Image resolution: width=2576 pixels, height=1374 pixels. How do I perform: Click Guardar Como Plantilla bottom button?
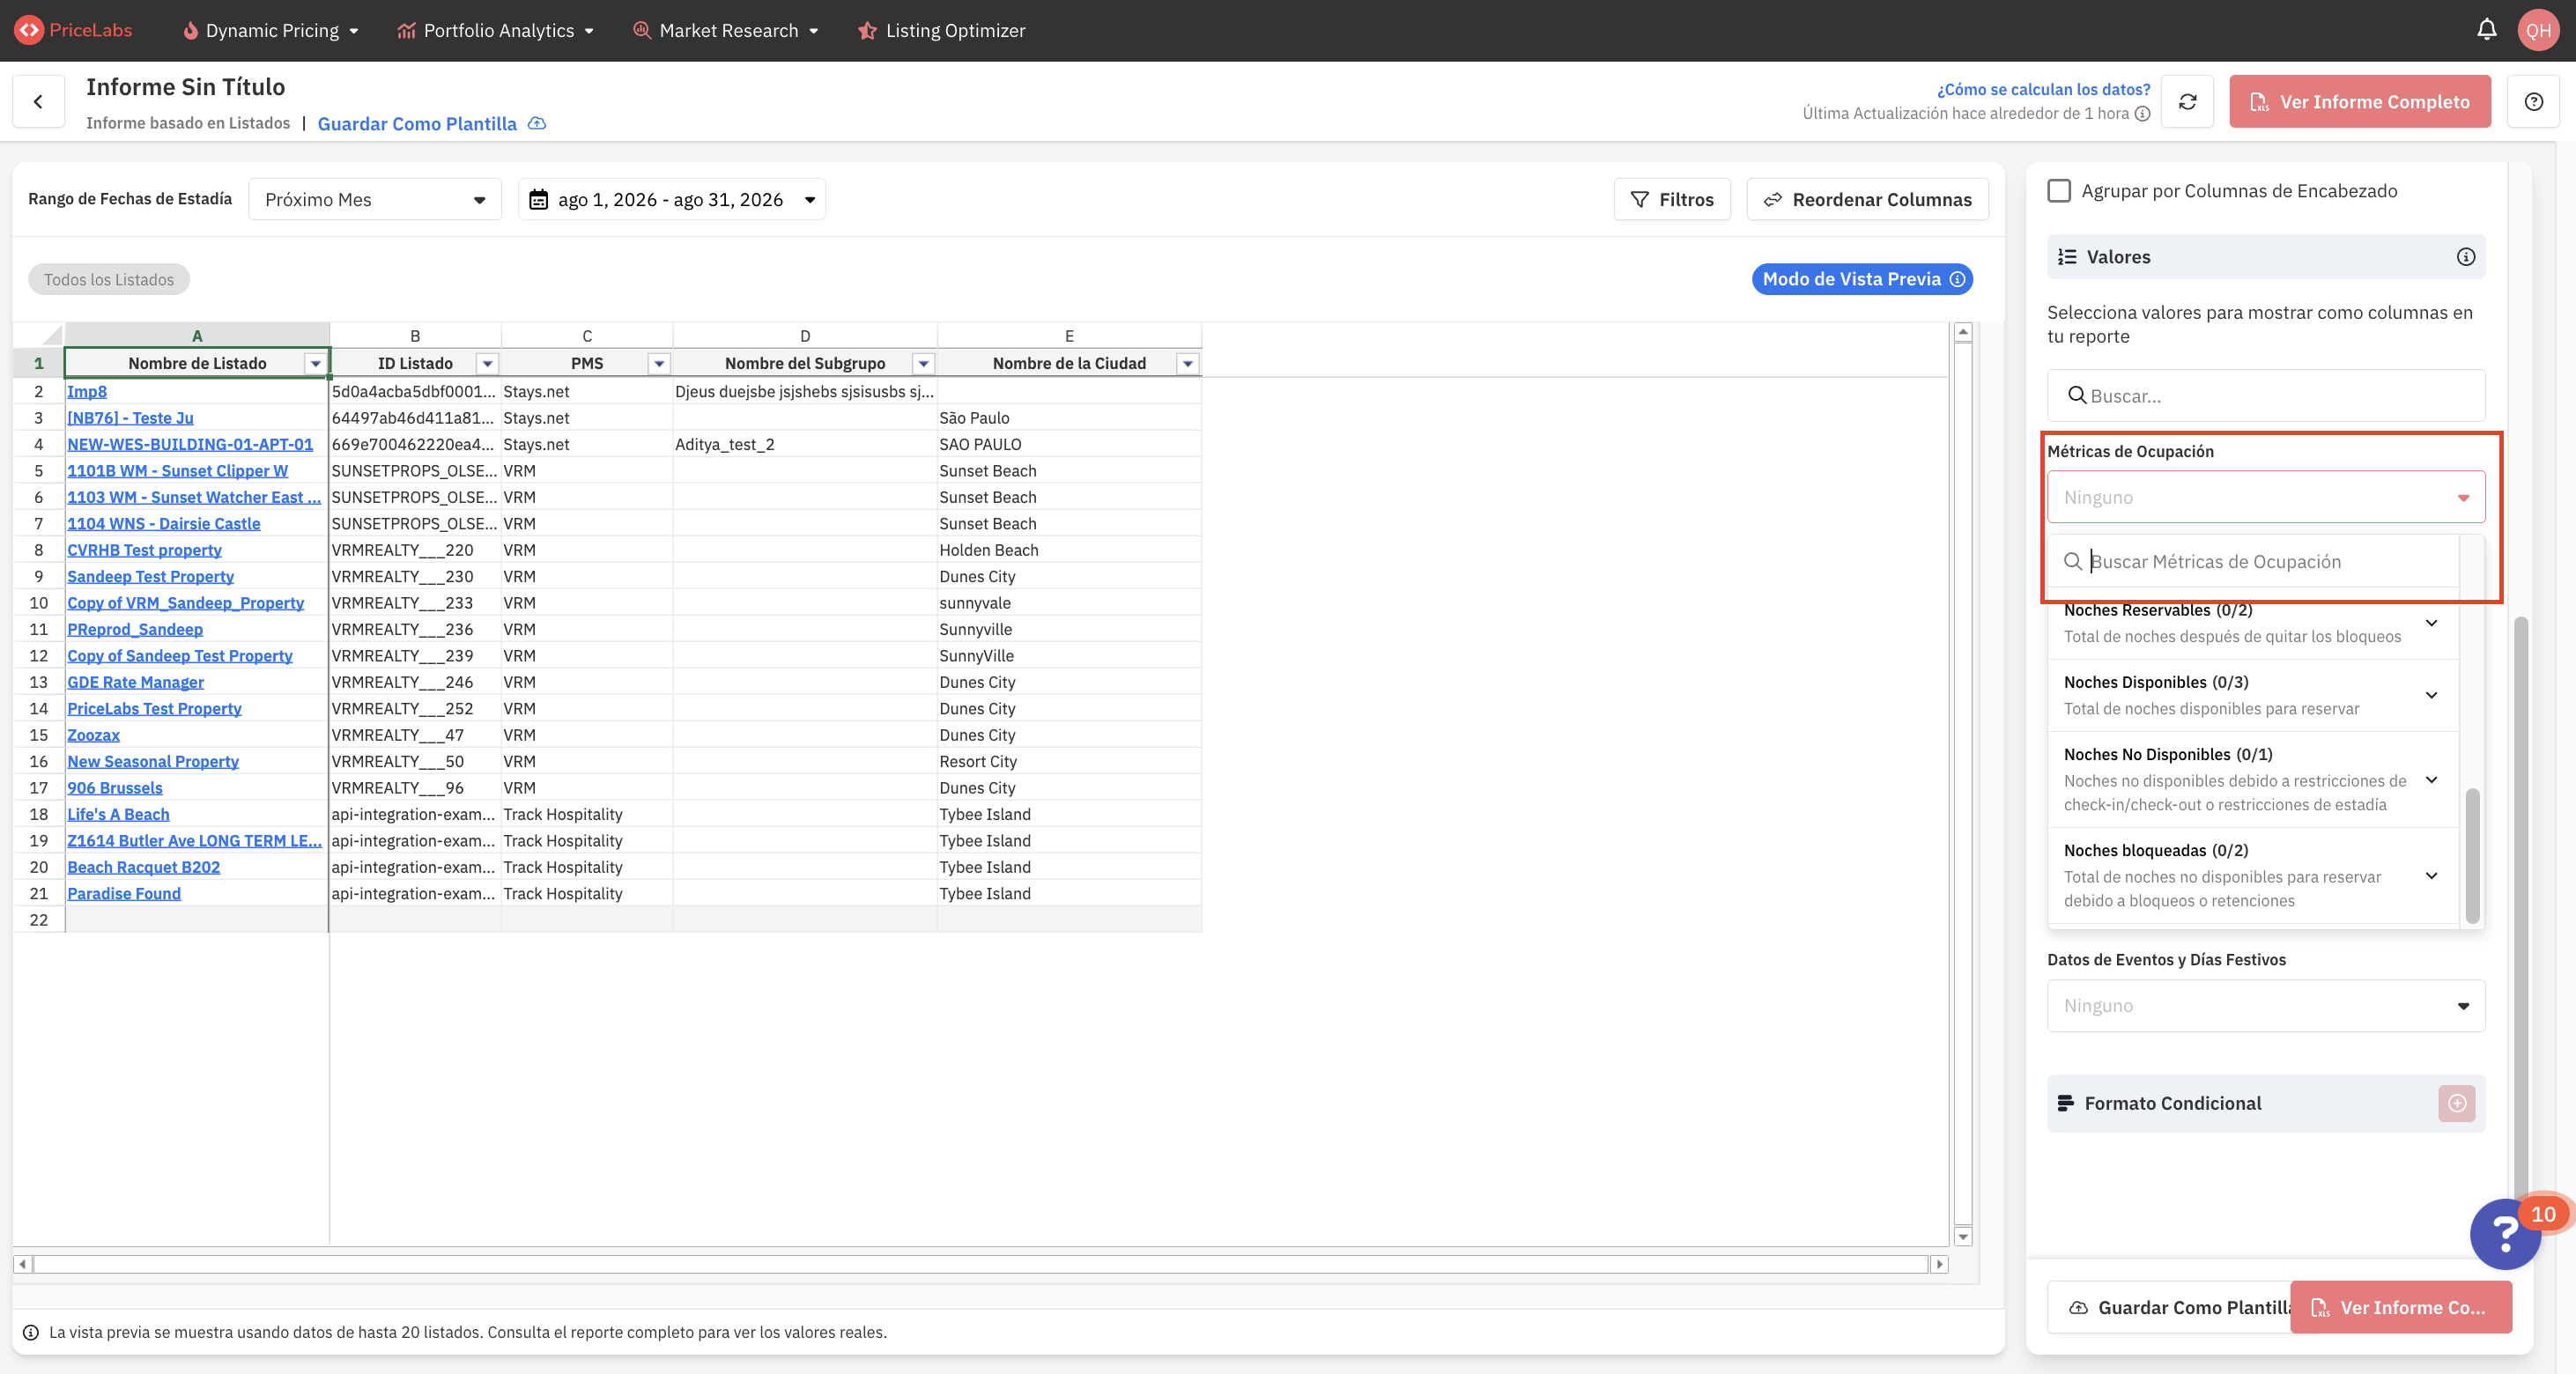click(x=2169, y=1307)
